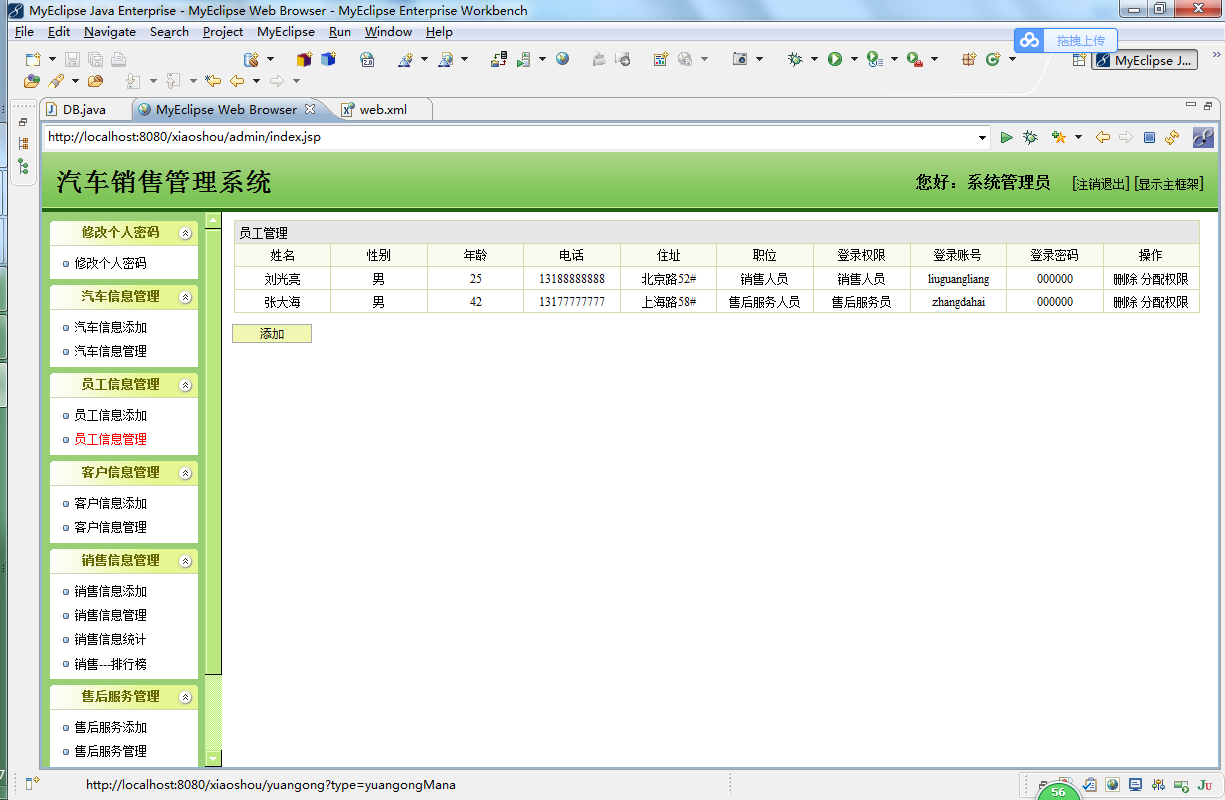Open the MyEclipse menu
The height and width of the screenshot is (800, 1225).
tap(286, 32)
